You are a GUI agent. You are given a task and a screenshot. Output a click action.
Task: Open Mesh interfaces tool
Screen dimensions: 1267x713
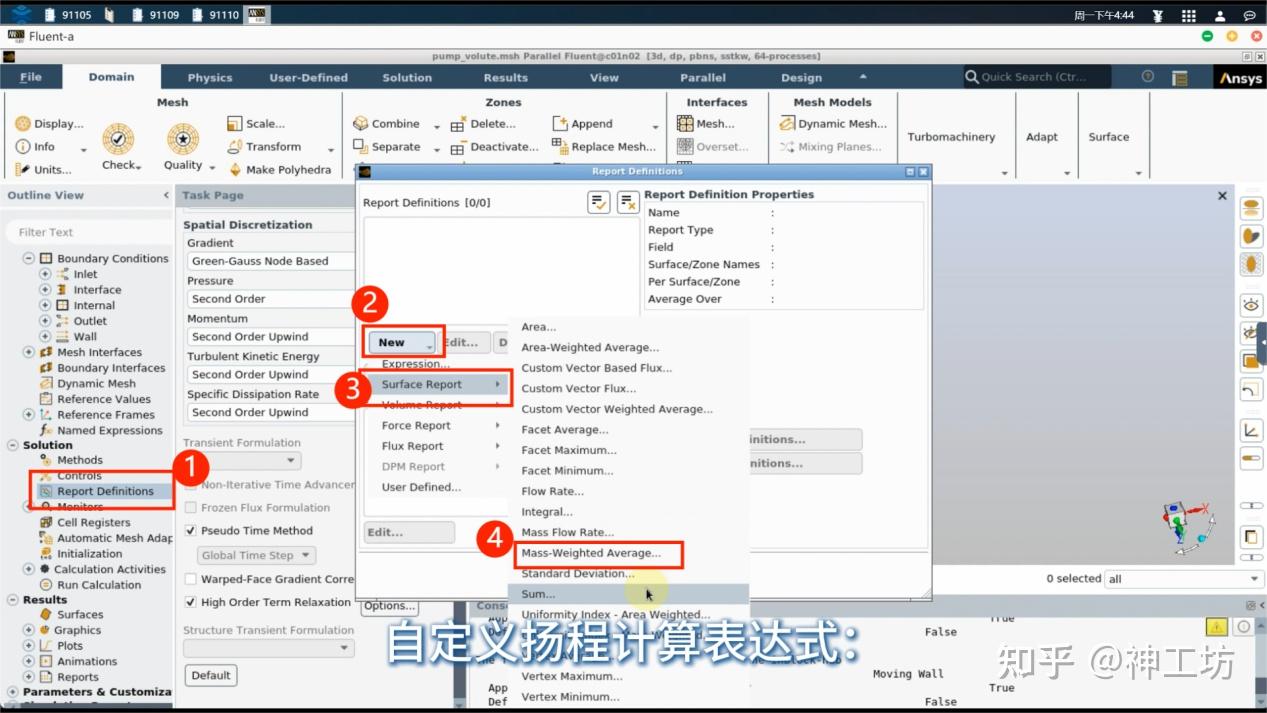(707, 124)
